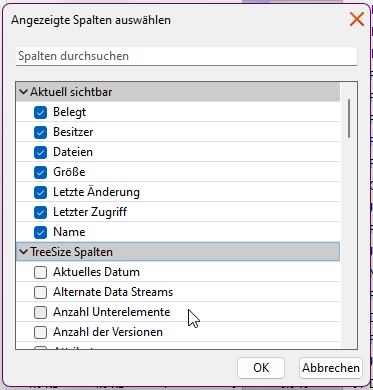Focus the Spalten durchsuchen search field
373x390 pixels.
point(186,56)
